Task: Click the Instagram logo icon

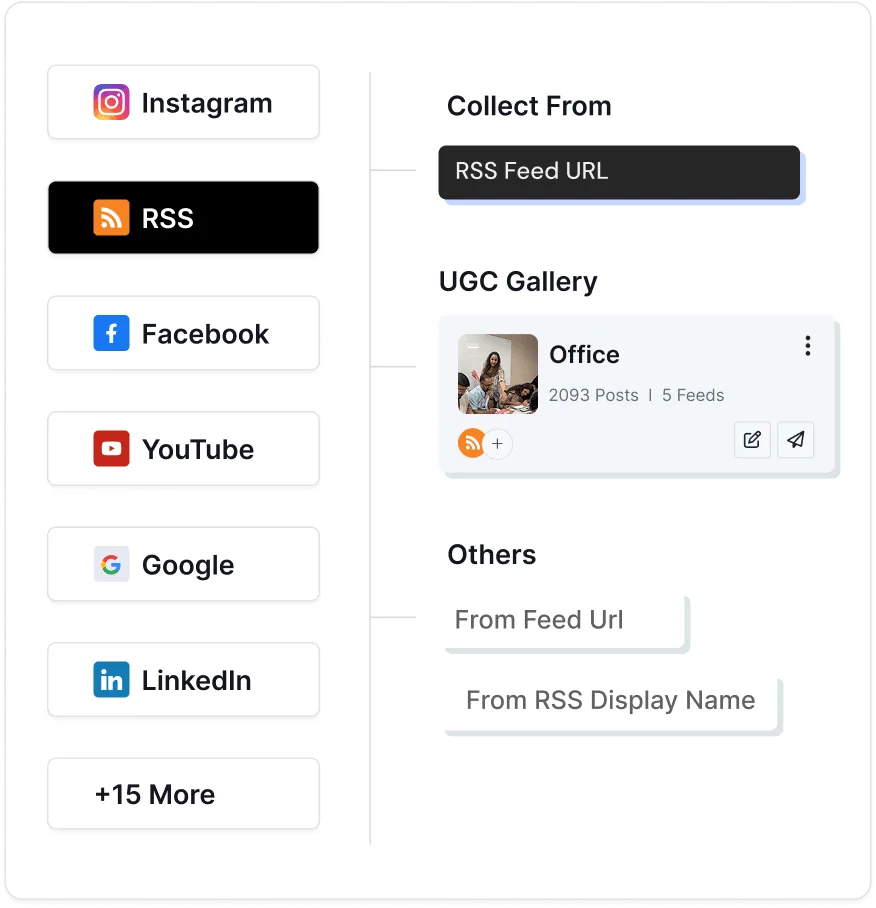Action: point(111,102)
